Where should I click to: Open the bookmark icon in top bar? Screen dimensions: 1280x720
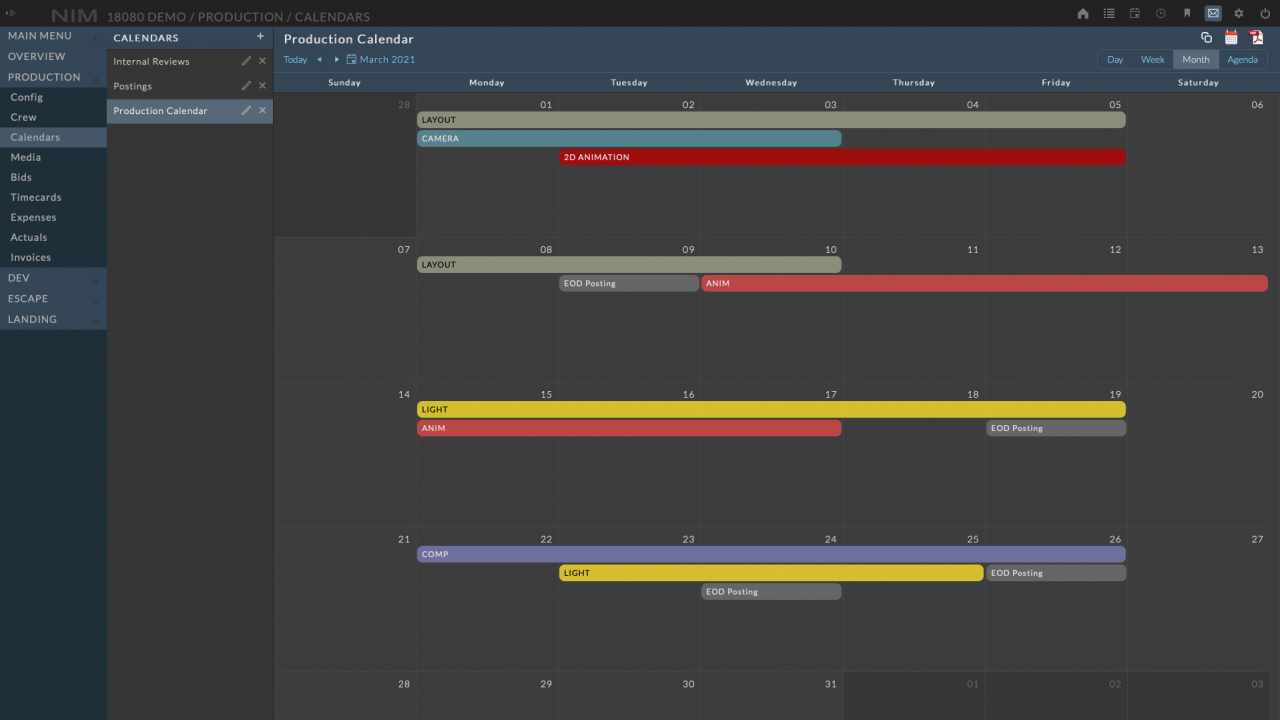pyautogui.click(x=1187, y=14)
